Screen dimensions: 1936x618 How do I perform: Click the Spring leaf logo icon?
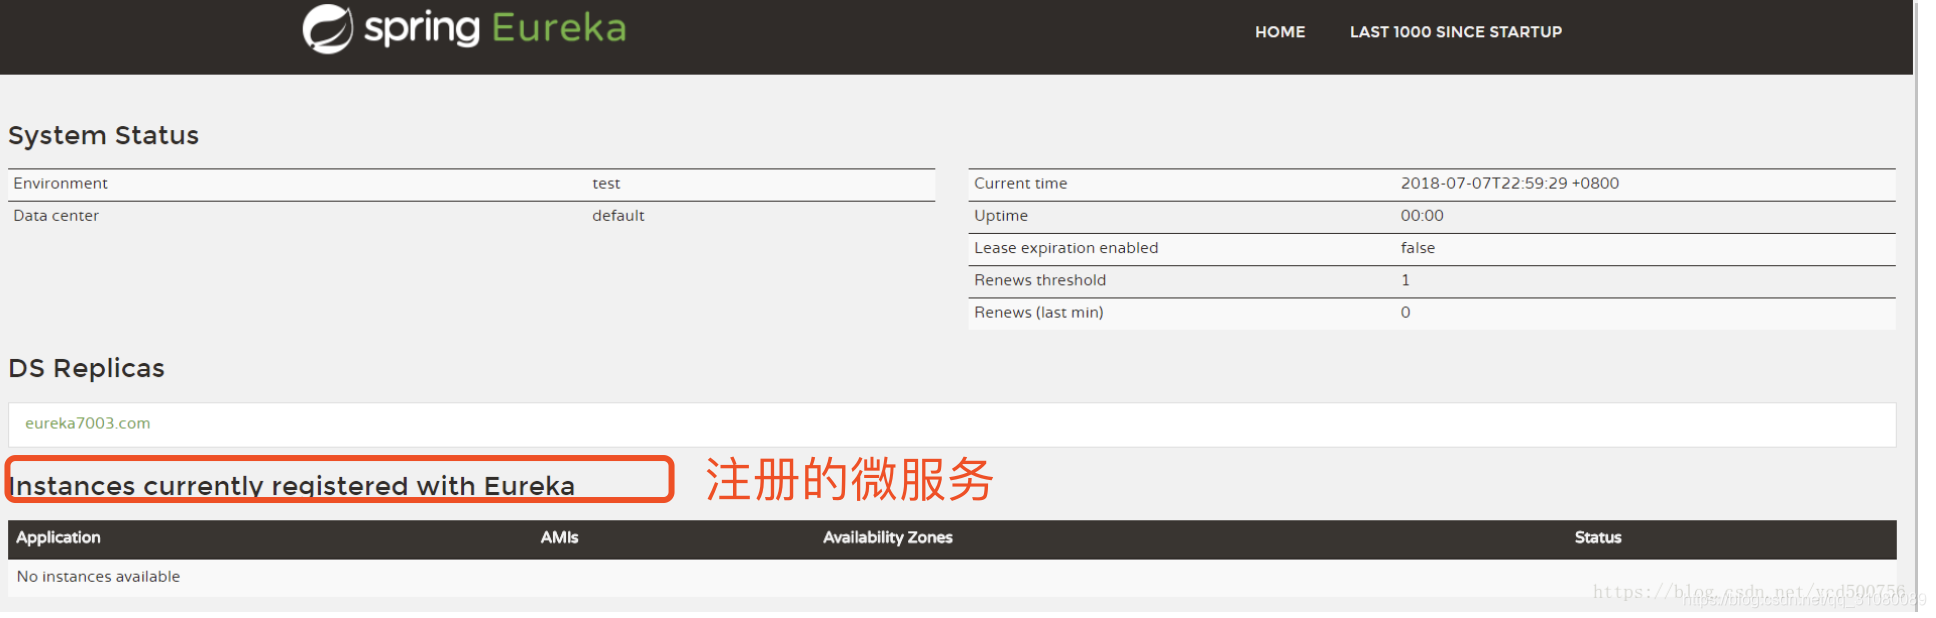tap(328, 29)
